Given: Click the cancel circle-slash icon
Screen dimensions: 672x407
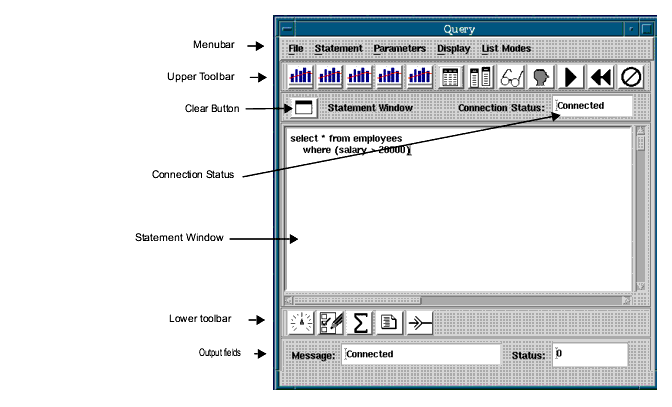Looking at the screenshot, I should click(x=630, y=76).
